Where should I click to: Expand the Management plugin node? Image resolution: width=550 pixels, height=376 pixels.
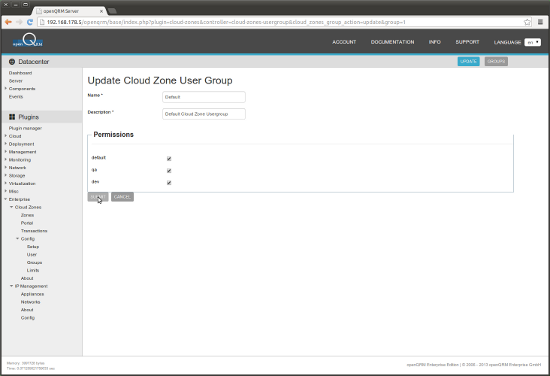pyautogui.click(x=6, y=152)
